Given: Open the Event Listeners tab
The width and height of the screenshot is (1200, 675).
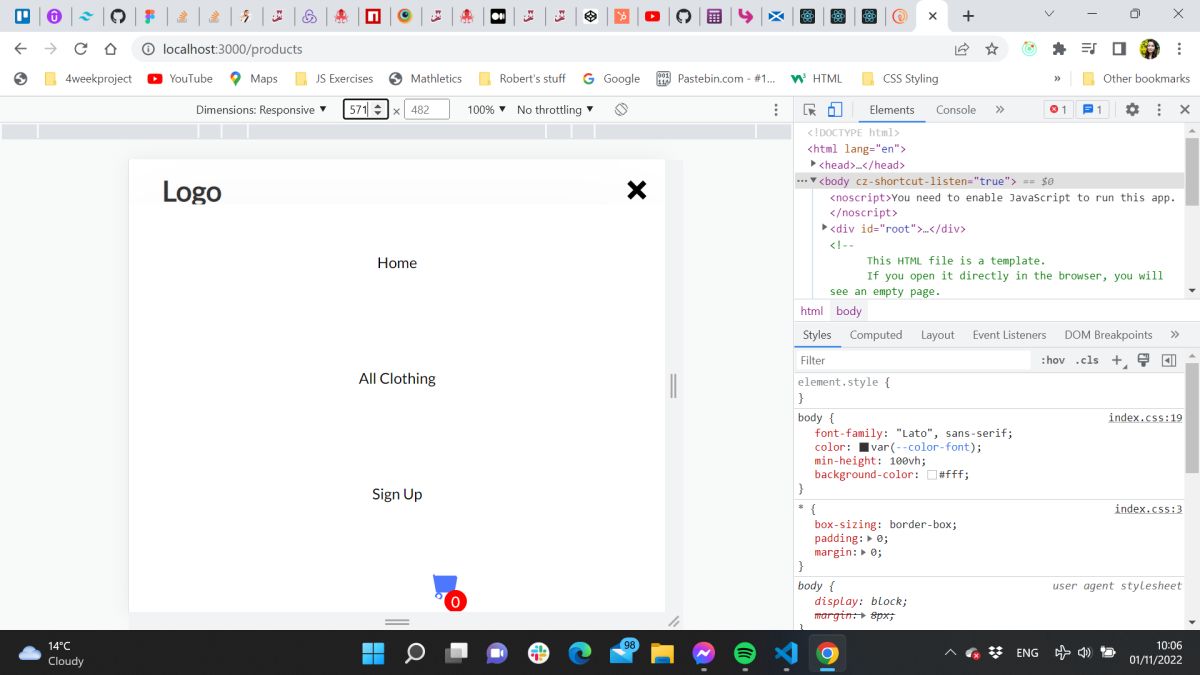Looking at the screenshot, I should point(1009,335).
